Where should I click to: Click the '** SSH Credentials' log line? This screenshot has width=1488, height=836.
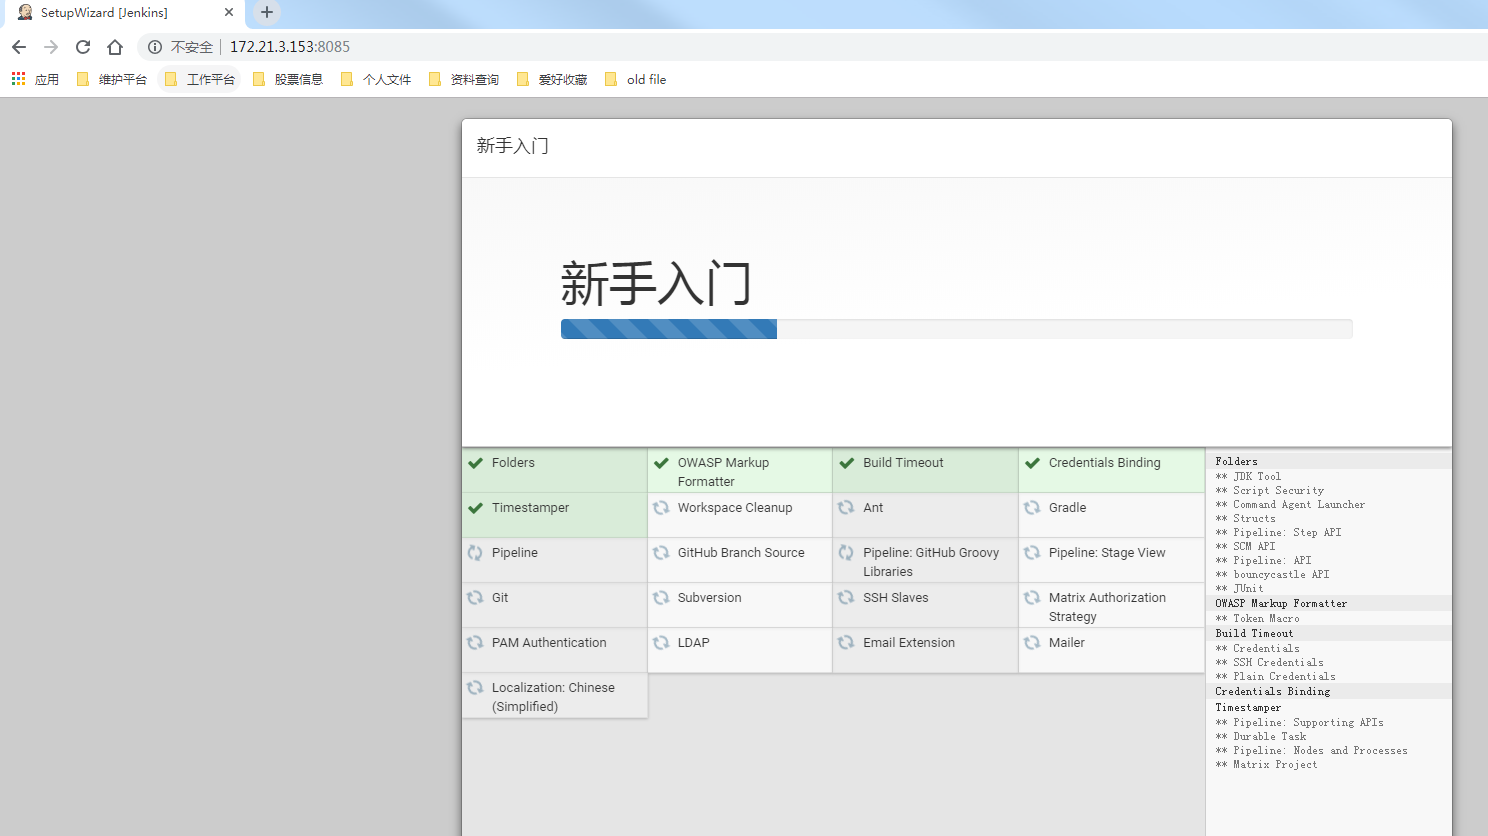point(1269,662)
